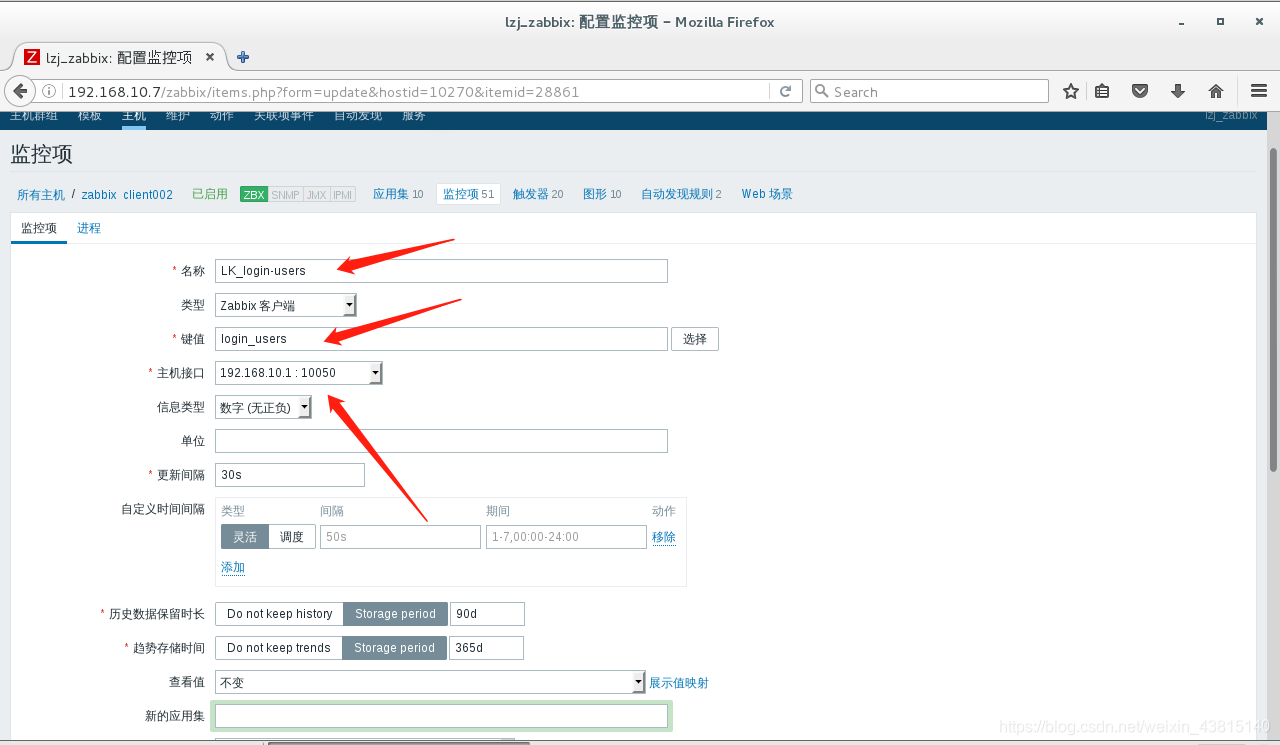Switch to the 监控项 form tab
The height and width of the screenshot is (745, 1280).
(x=39, y=228)
